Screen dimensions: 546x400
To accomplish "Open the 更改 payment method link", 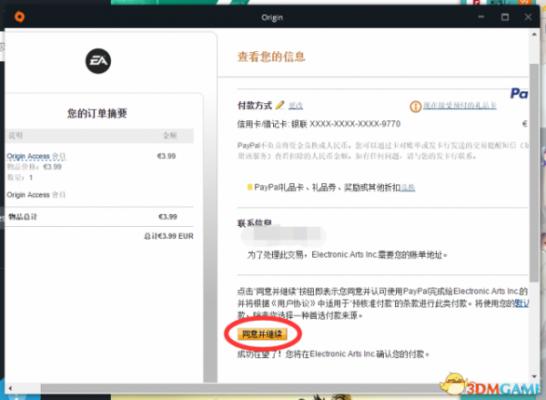I will pyautogui.click(x=296, y=105).
